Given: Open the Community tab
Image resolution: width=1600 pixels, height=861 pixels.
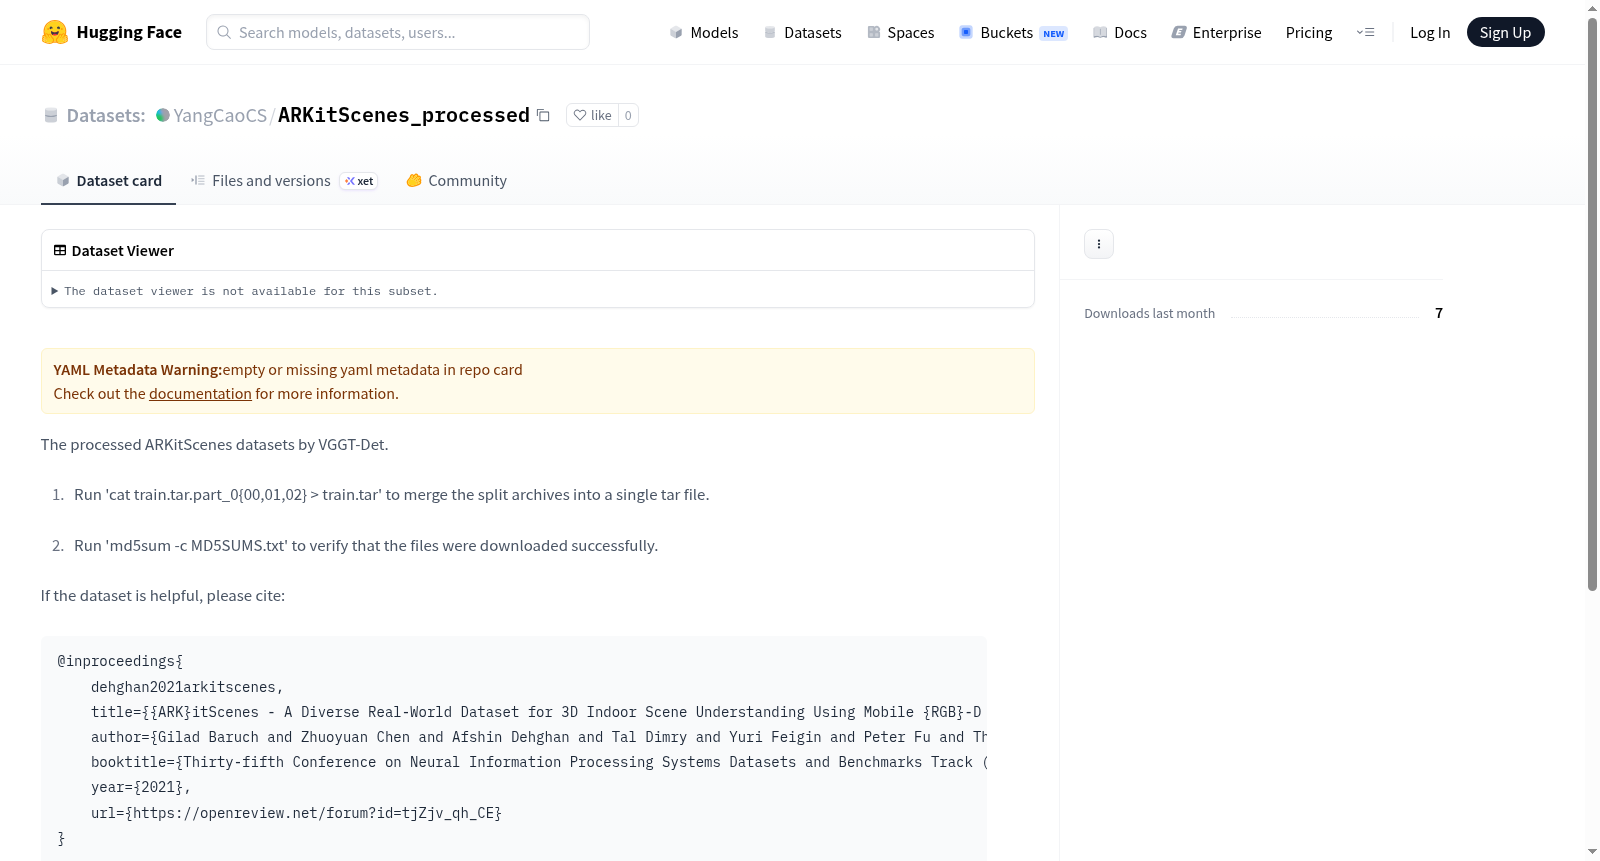Looking at the screenshot, I should (x=457, y=181).
